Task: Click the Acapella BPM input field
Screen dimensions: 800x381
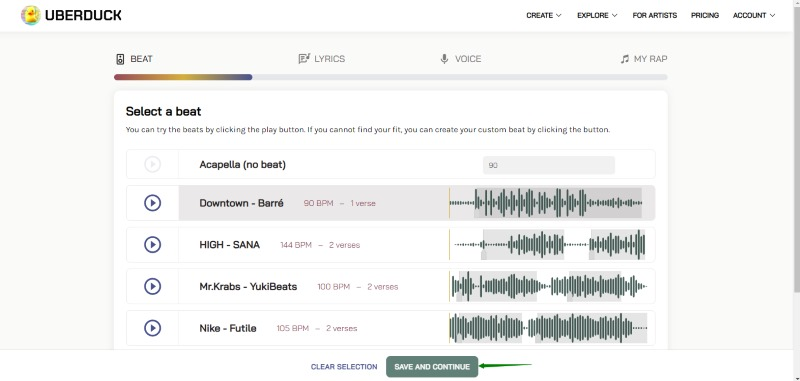Action: pyautogui.click(x=548, y=165)
